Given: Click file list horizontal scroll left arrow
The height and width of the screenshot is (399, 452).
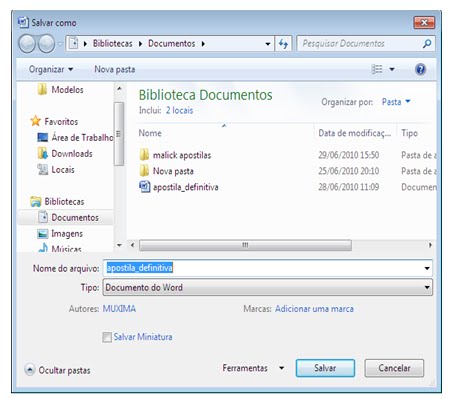Looking at the screenshot, I should coord(132,245).
